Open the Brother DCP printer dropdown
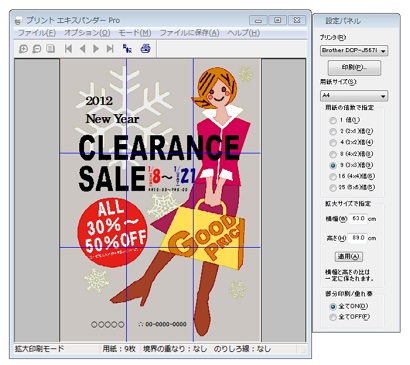410x365 pixels. pyautogui.click(x=354, y=51)
